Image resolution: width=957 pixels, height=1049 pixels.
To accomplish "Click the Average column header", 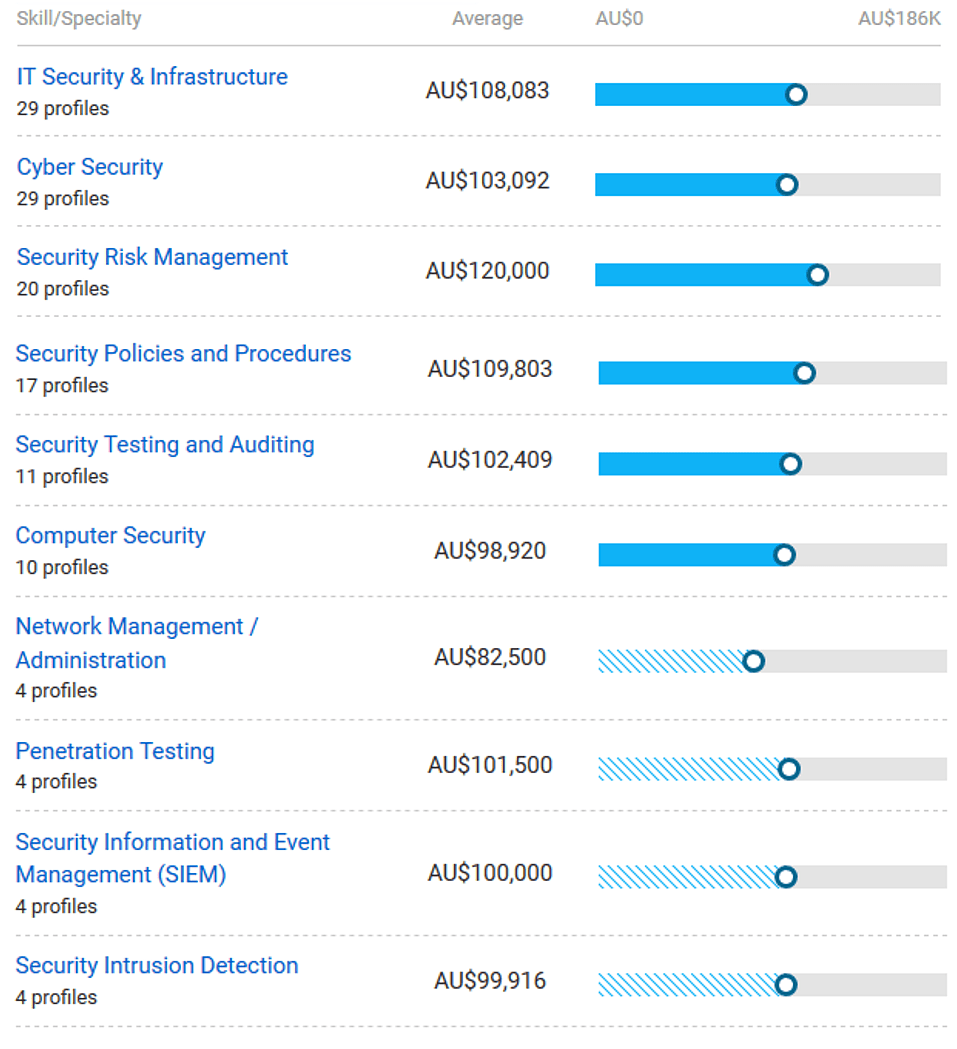I will coord(487,19).
